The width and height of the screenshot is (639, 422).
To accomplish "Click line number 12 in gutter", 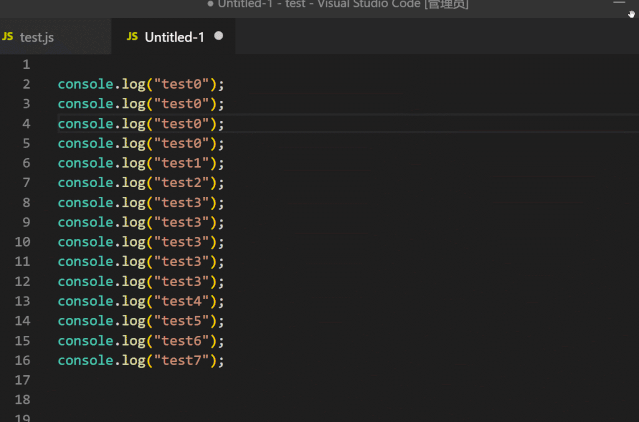I will pos(22,281).
